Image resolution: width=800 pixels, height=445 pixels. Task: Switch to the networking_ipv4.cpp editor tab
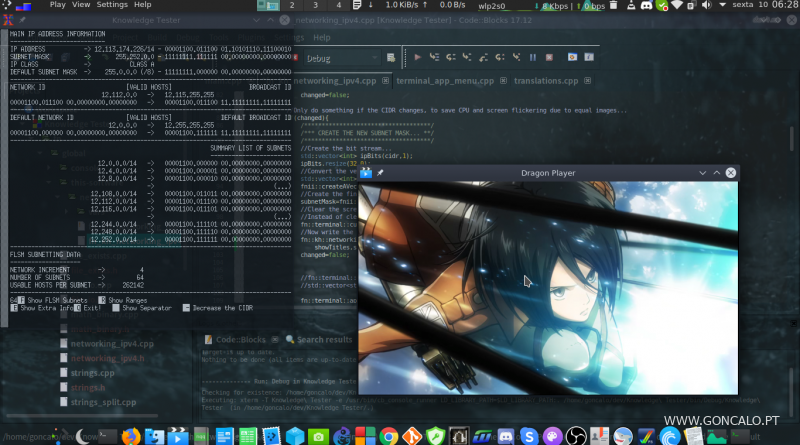(x=335, y=81)
